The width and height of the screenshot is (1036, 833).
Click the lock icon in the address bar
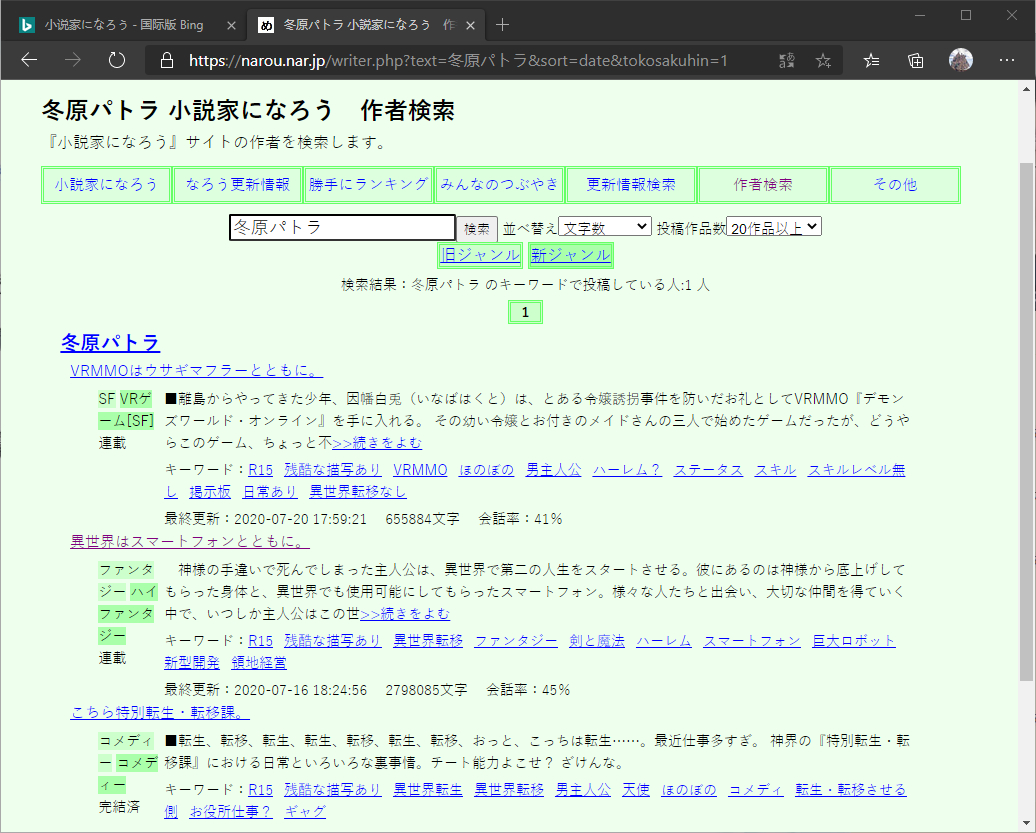[x=167, y=61]
